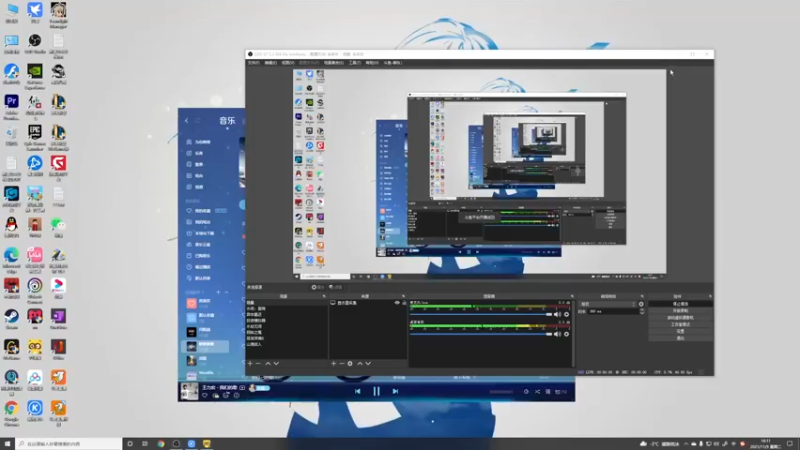Remove selected scene with scenes minus icon
Viewport: 800px width, 450px height.
(258, 363)
